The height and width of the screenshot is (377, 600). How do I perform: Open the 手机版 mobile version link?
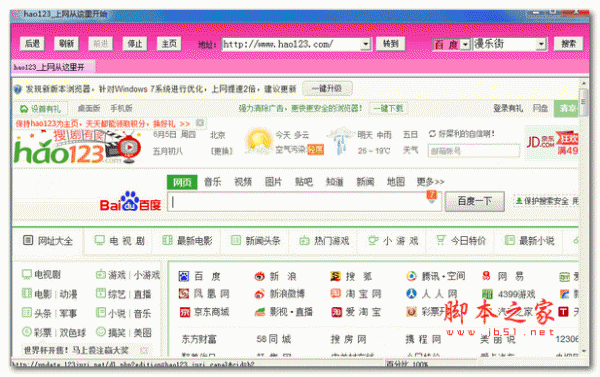point(121,108)
